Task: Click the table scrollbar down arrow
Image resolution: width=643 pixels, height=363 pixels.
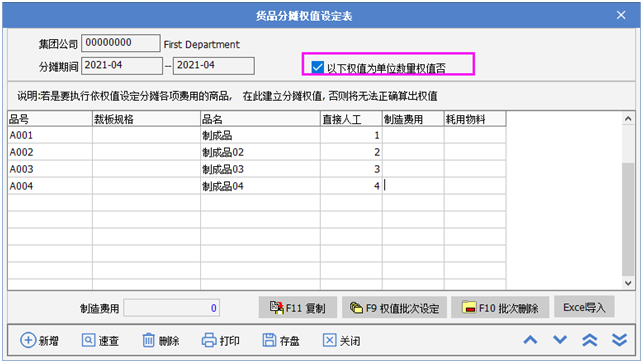Action: 628,283
